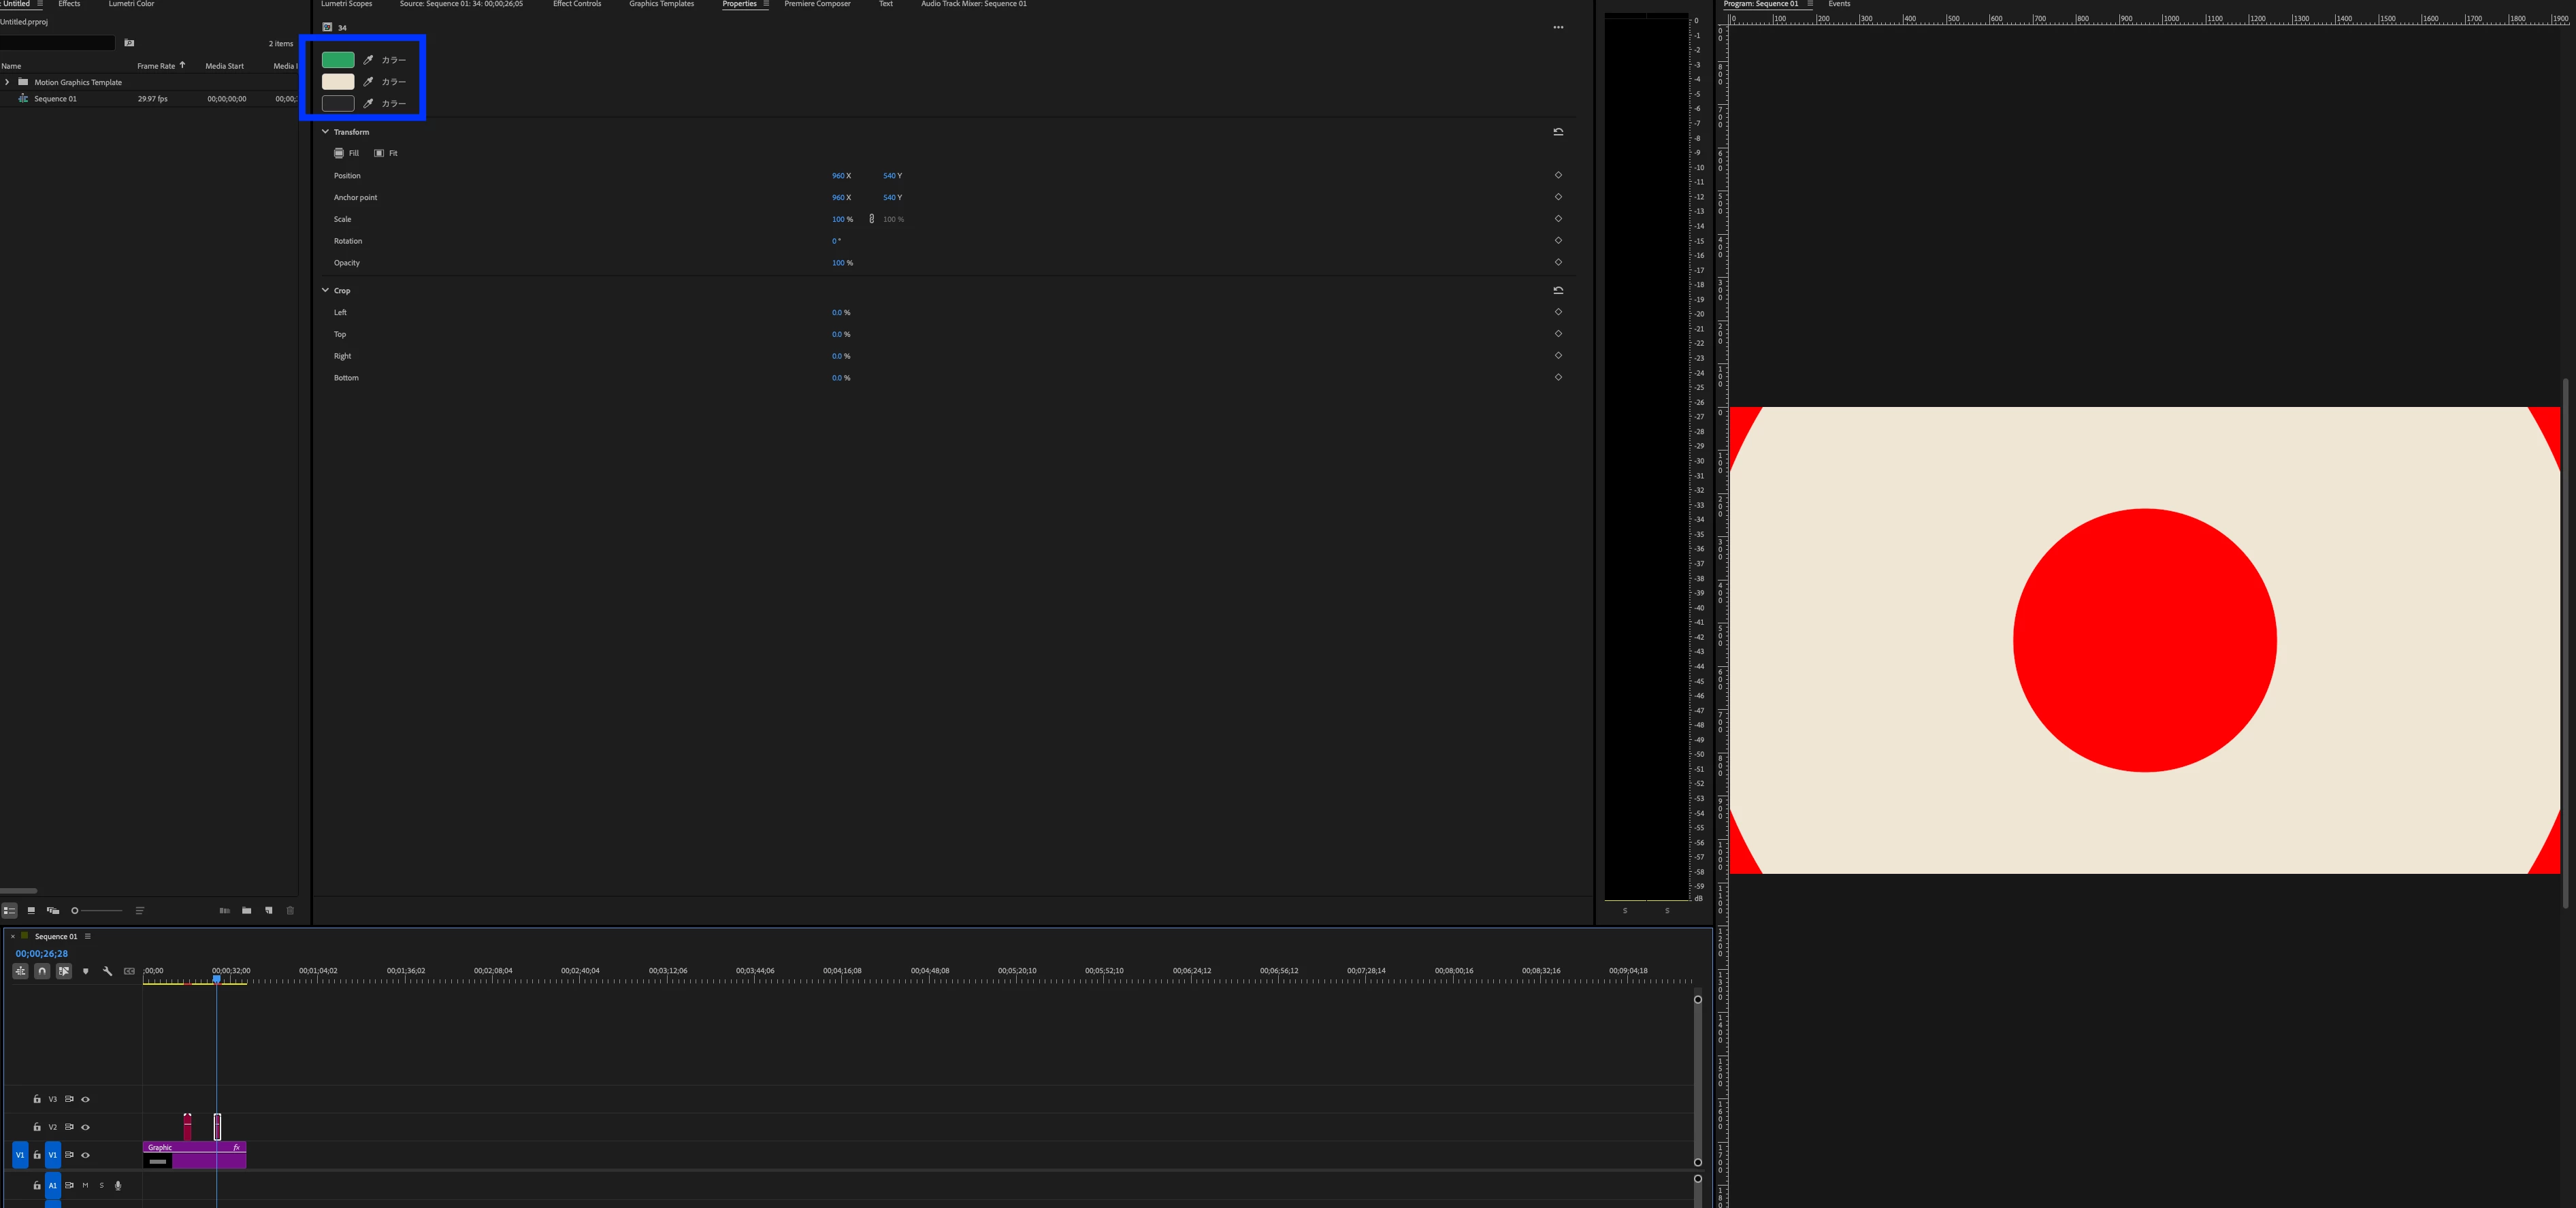Toggle Position animation keyframe diamond
The image size is (2576, 1208).
click(1558, 175)
